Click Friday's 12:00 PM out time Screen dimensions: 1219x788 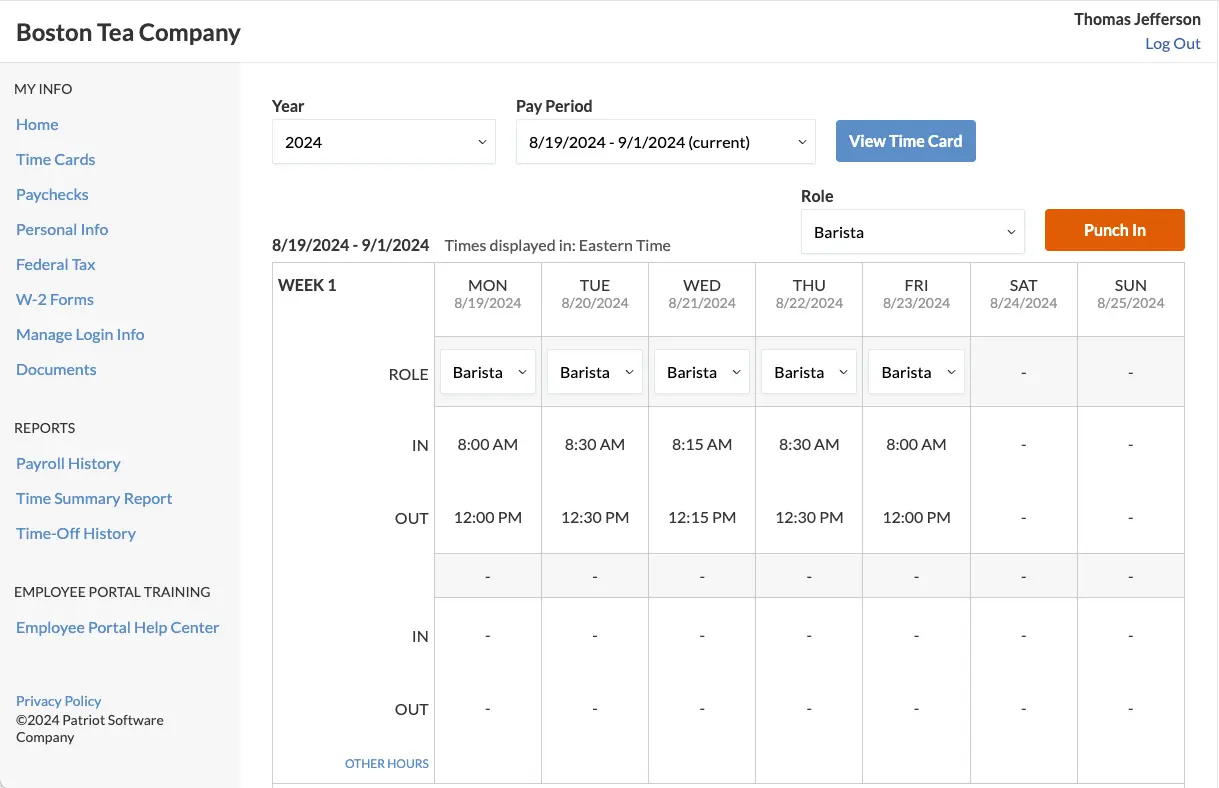[x=916, y=518]
